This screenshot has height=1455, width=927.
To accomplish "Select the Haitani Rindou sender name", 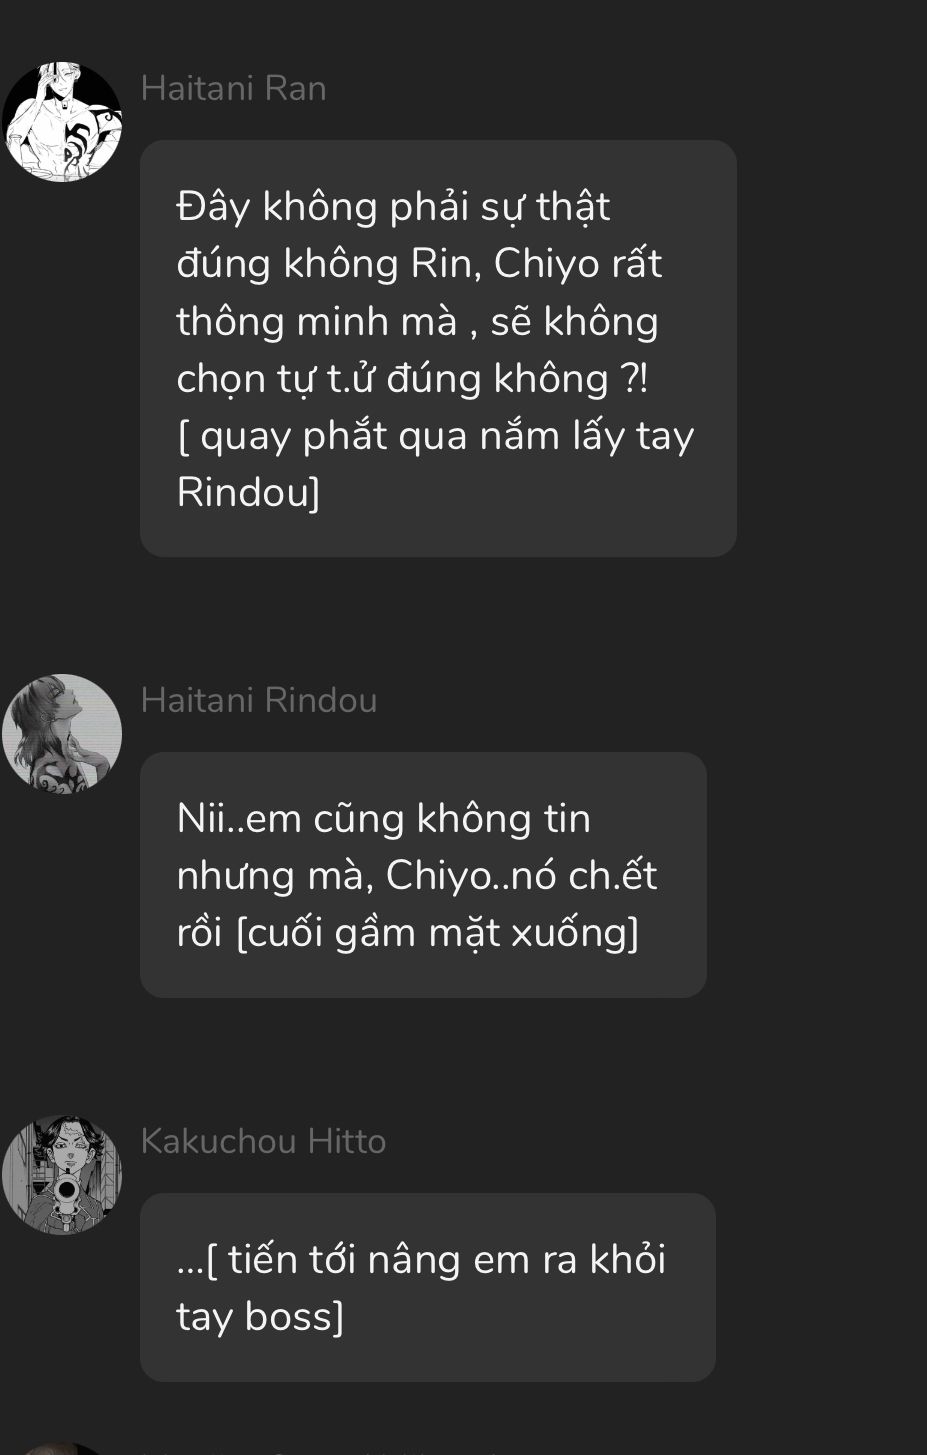I will 259,700.
